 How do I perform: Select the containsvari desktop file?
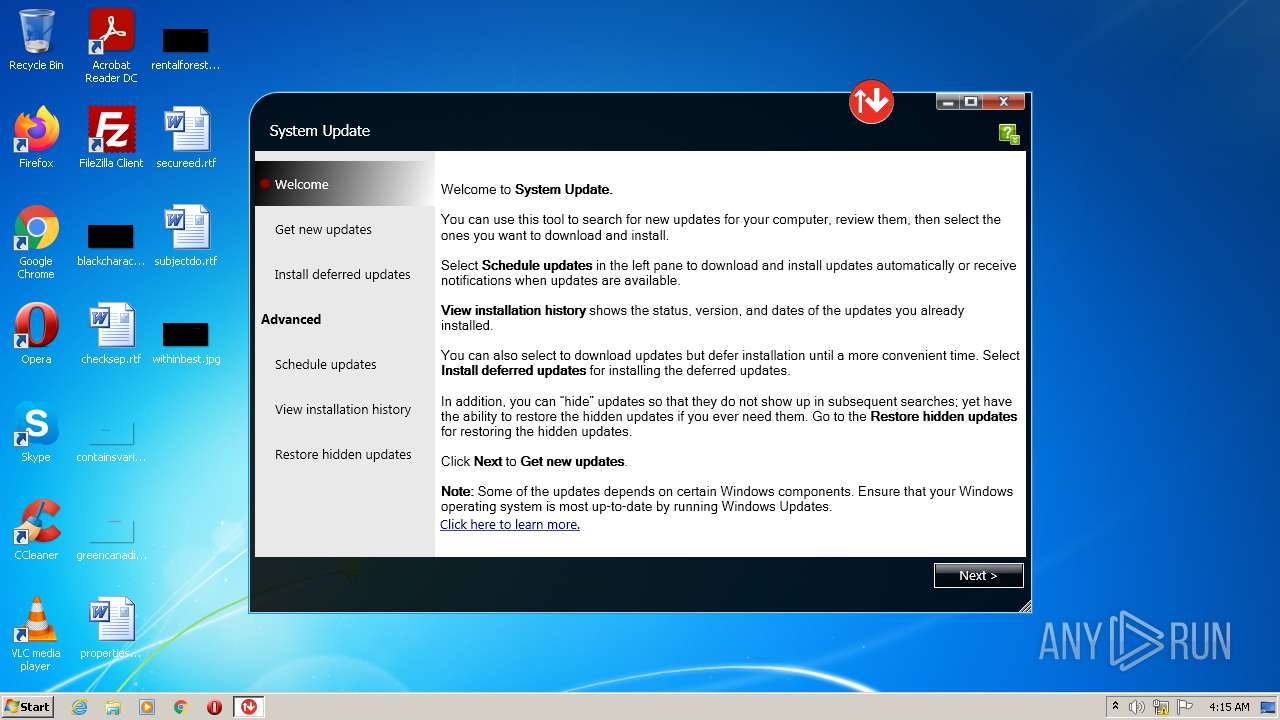[111, 441]
